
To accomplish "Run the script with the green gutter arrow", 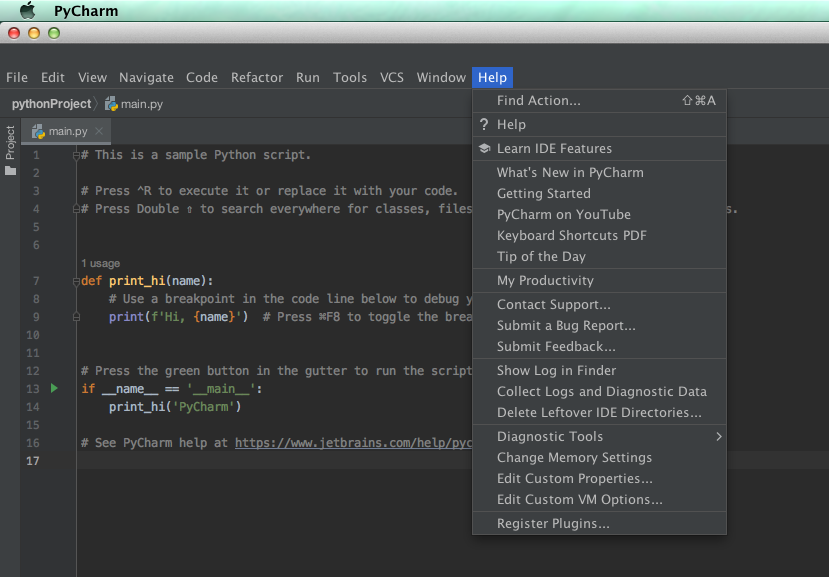I will pyautogui.click(x=54, y=388).
